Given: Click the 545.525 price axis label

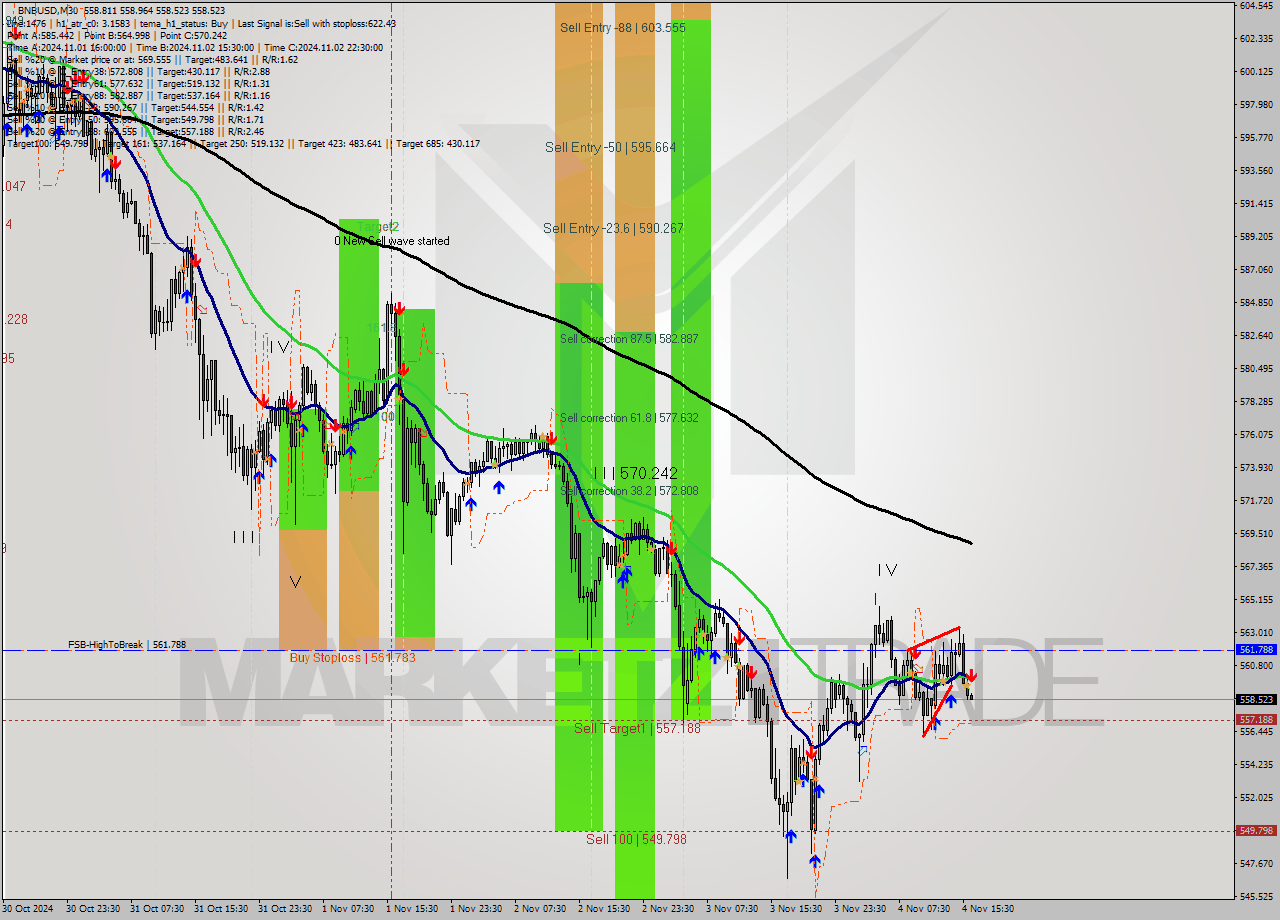Looking at the screenshot, I should click(x=1256, y=896).
